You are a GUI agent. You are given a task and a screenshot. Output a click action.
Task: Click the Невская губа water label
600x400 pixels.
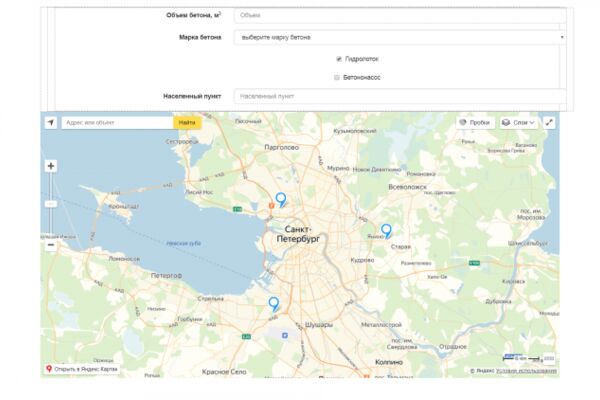(x=184, y=243)
